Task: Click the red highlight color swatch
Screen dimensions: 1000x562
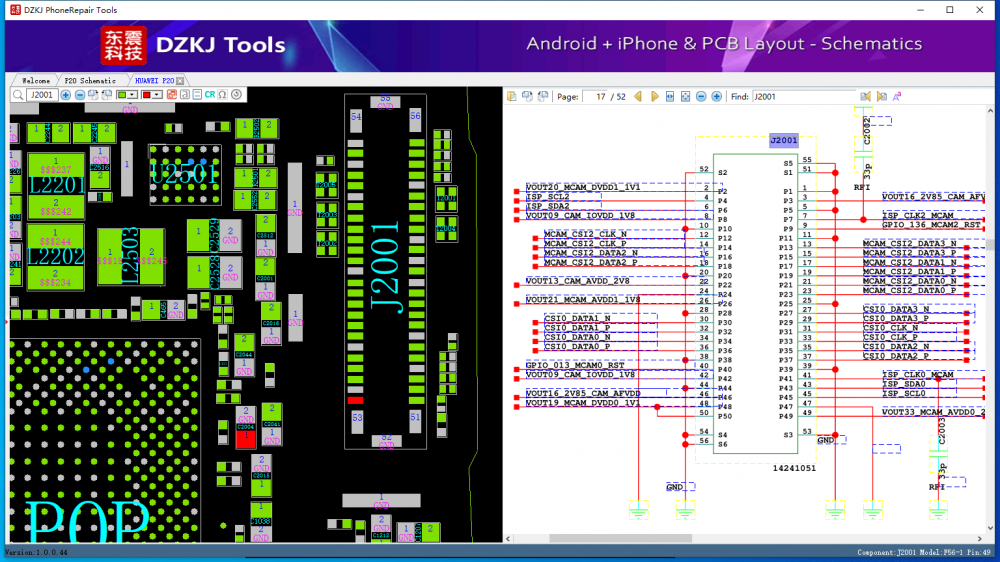Action: pos(146,95)
